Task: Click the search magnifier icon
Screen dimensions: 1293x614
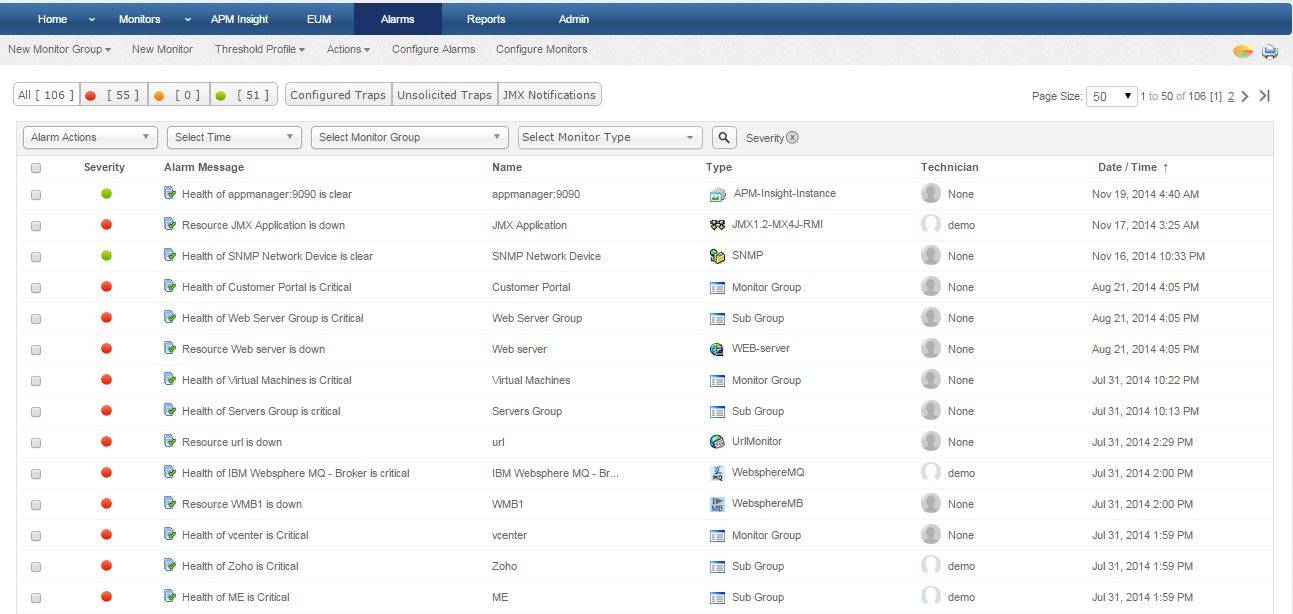Action: point(724,137)
